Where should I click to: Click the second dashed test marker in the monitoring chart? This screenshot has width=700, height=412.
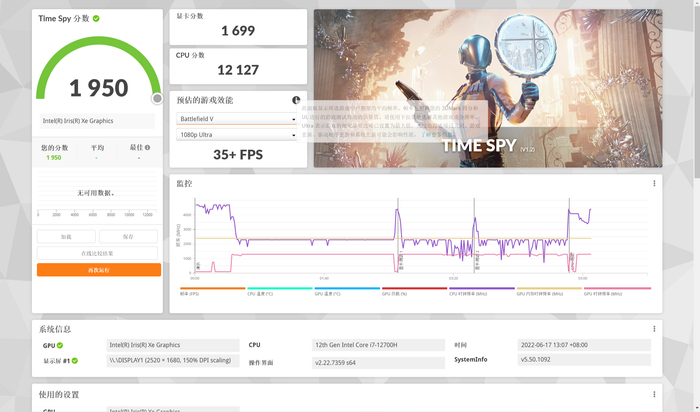(x=474, y=236)
